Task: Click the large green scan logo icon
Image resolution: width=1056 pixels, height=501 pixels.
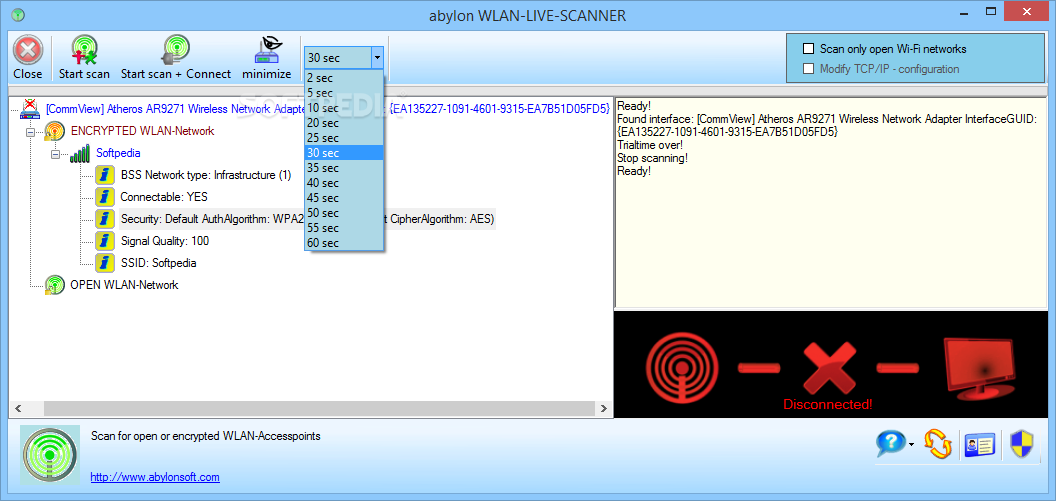Action: pos(48,455)
